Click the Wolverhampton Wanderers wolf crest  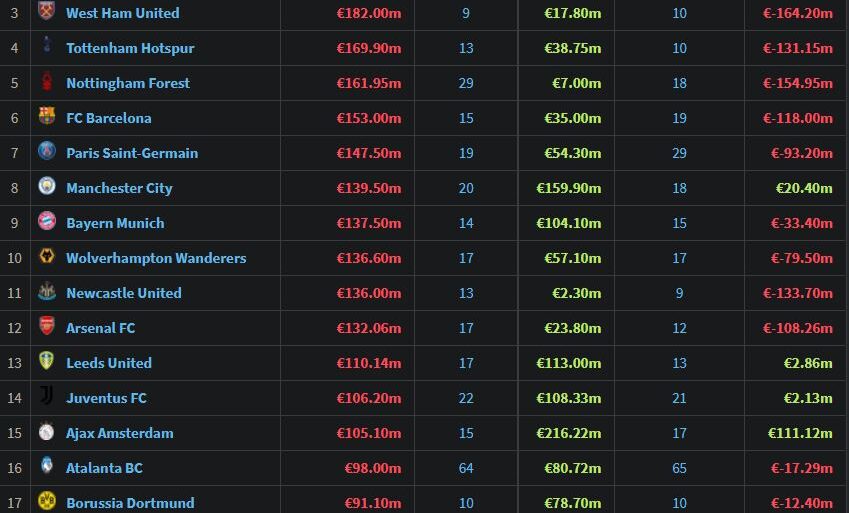[46, 257]
